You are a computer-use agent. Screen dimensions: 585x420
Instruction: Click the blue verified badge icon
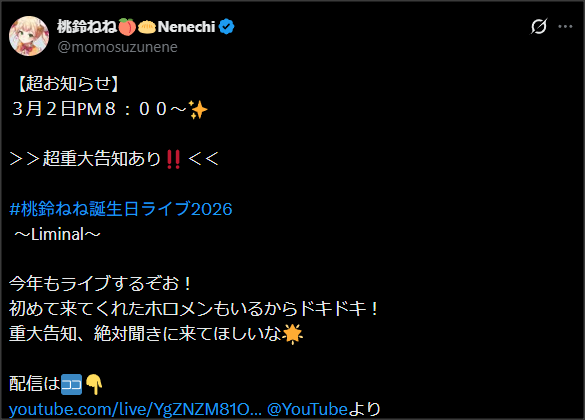click(226, 27)
